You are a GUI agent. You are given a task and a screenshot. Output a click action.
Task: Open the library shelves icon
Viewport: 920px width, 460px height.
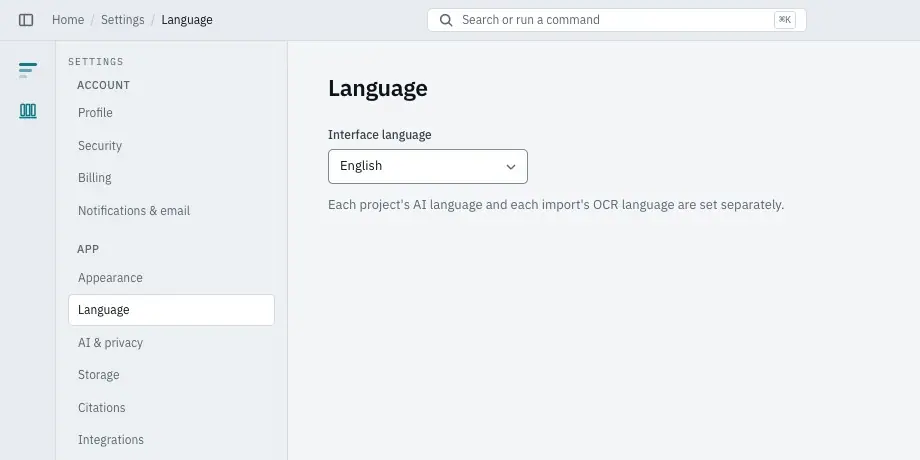28,111
